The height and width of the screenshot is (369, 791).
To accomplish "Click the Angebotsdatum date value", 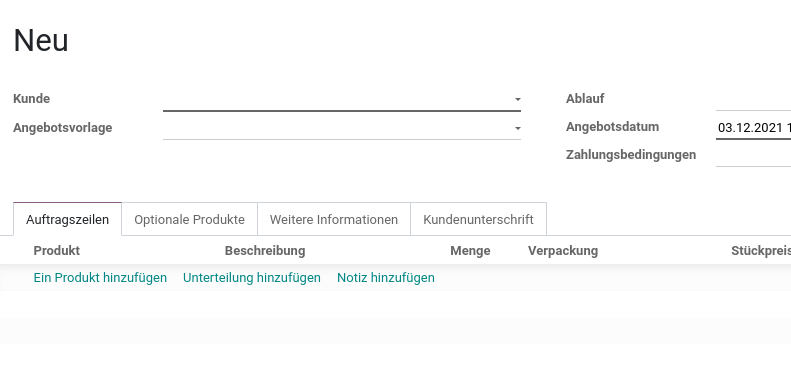I will [753, 128].
